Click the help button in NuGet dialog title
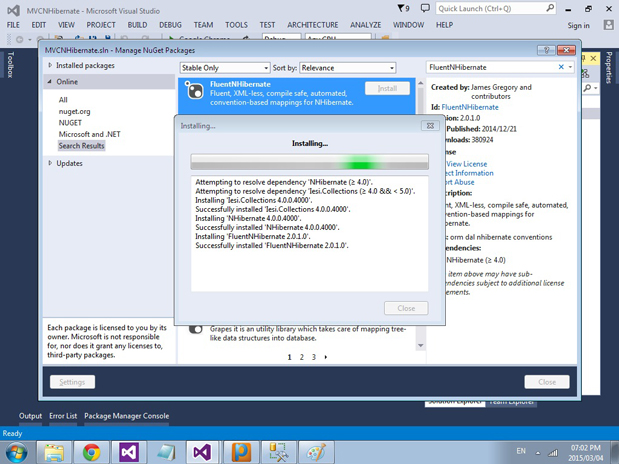The image size is (619, 464). (x=546, y=50)
